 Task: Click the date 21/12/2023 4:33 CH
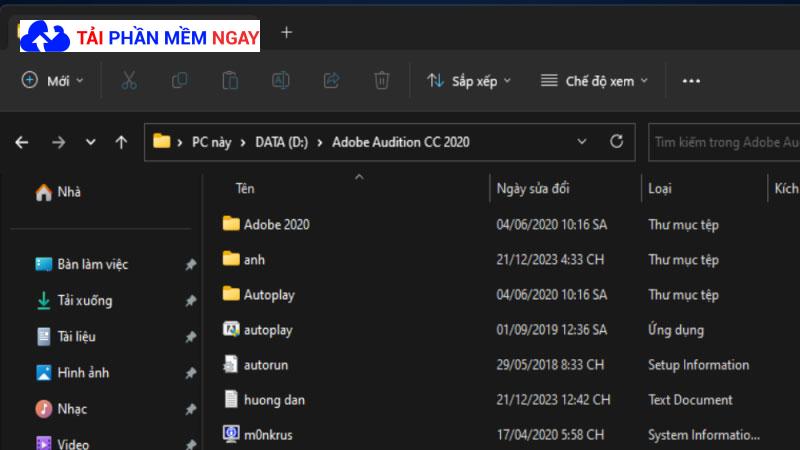pyautogui.click(x=550, y=260)
